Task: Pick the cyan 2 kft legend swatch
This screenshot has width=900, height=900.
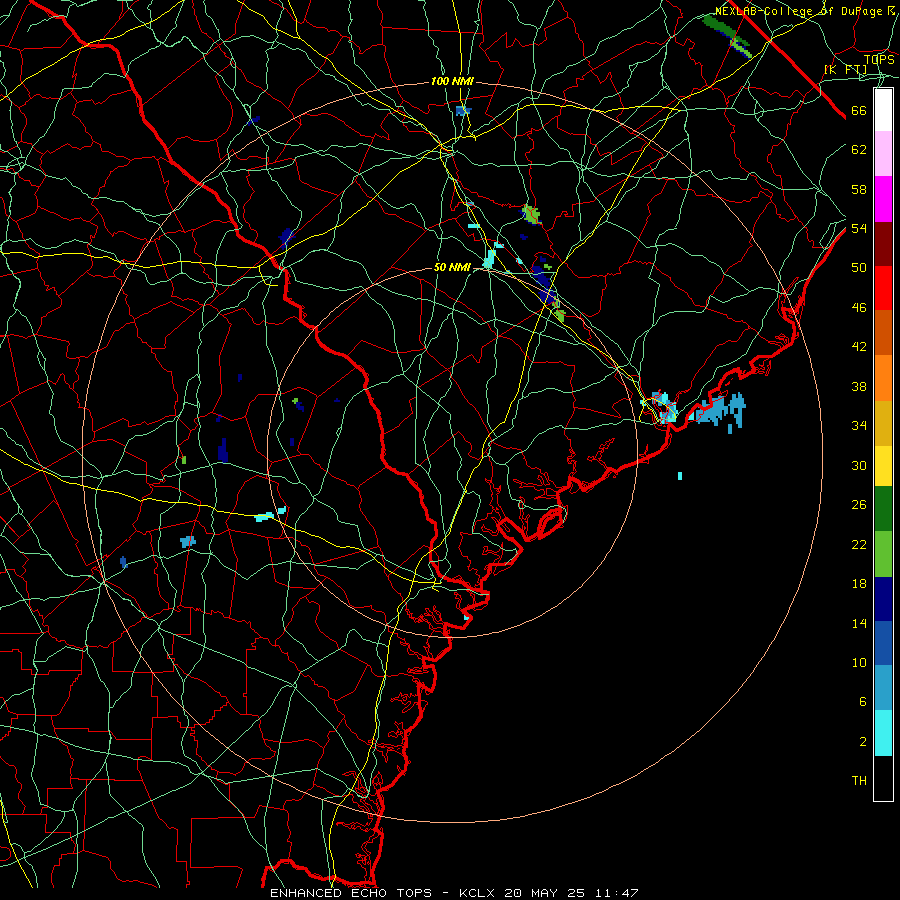Action: (883, 733)
